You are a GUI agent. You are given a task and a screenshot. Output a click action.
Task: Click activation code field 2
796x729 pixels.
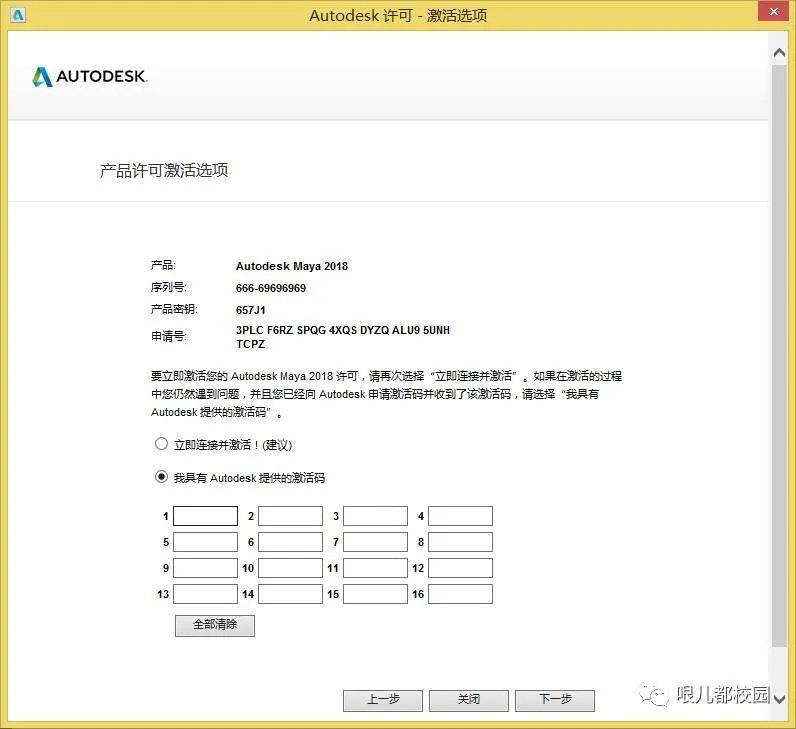pos(290,516)
